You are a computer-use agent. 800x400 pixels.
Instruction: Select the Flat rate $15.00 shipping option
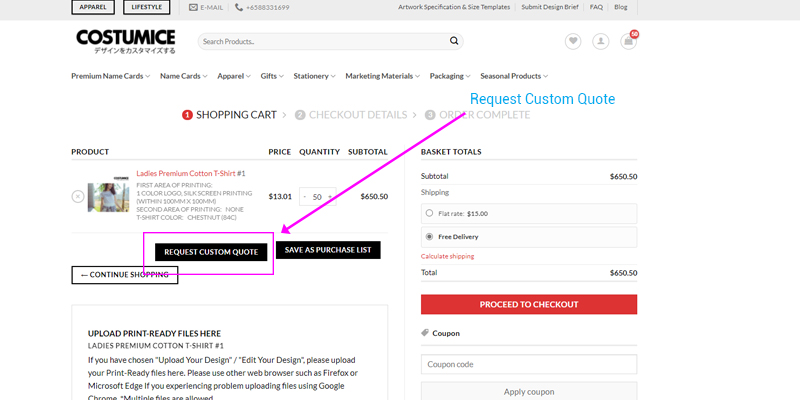tap(429, 213)
